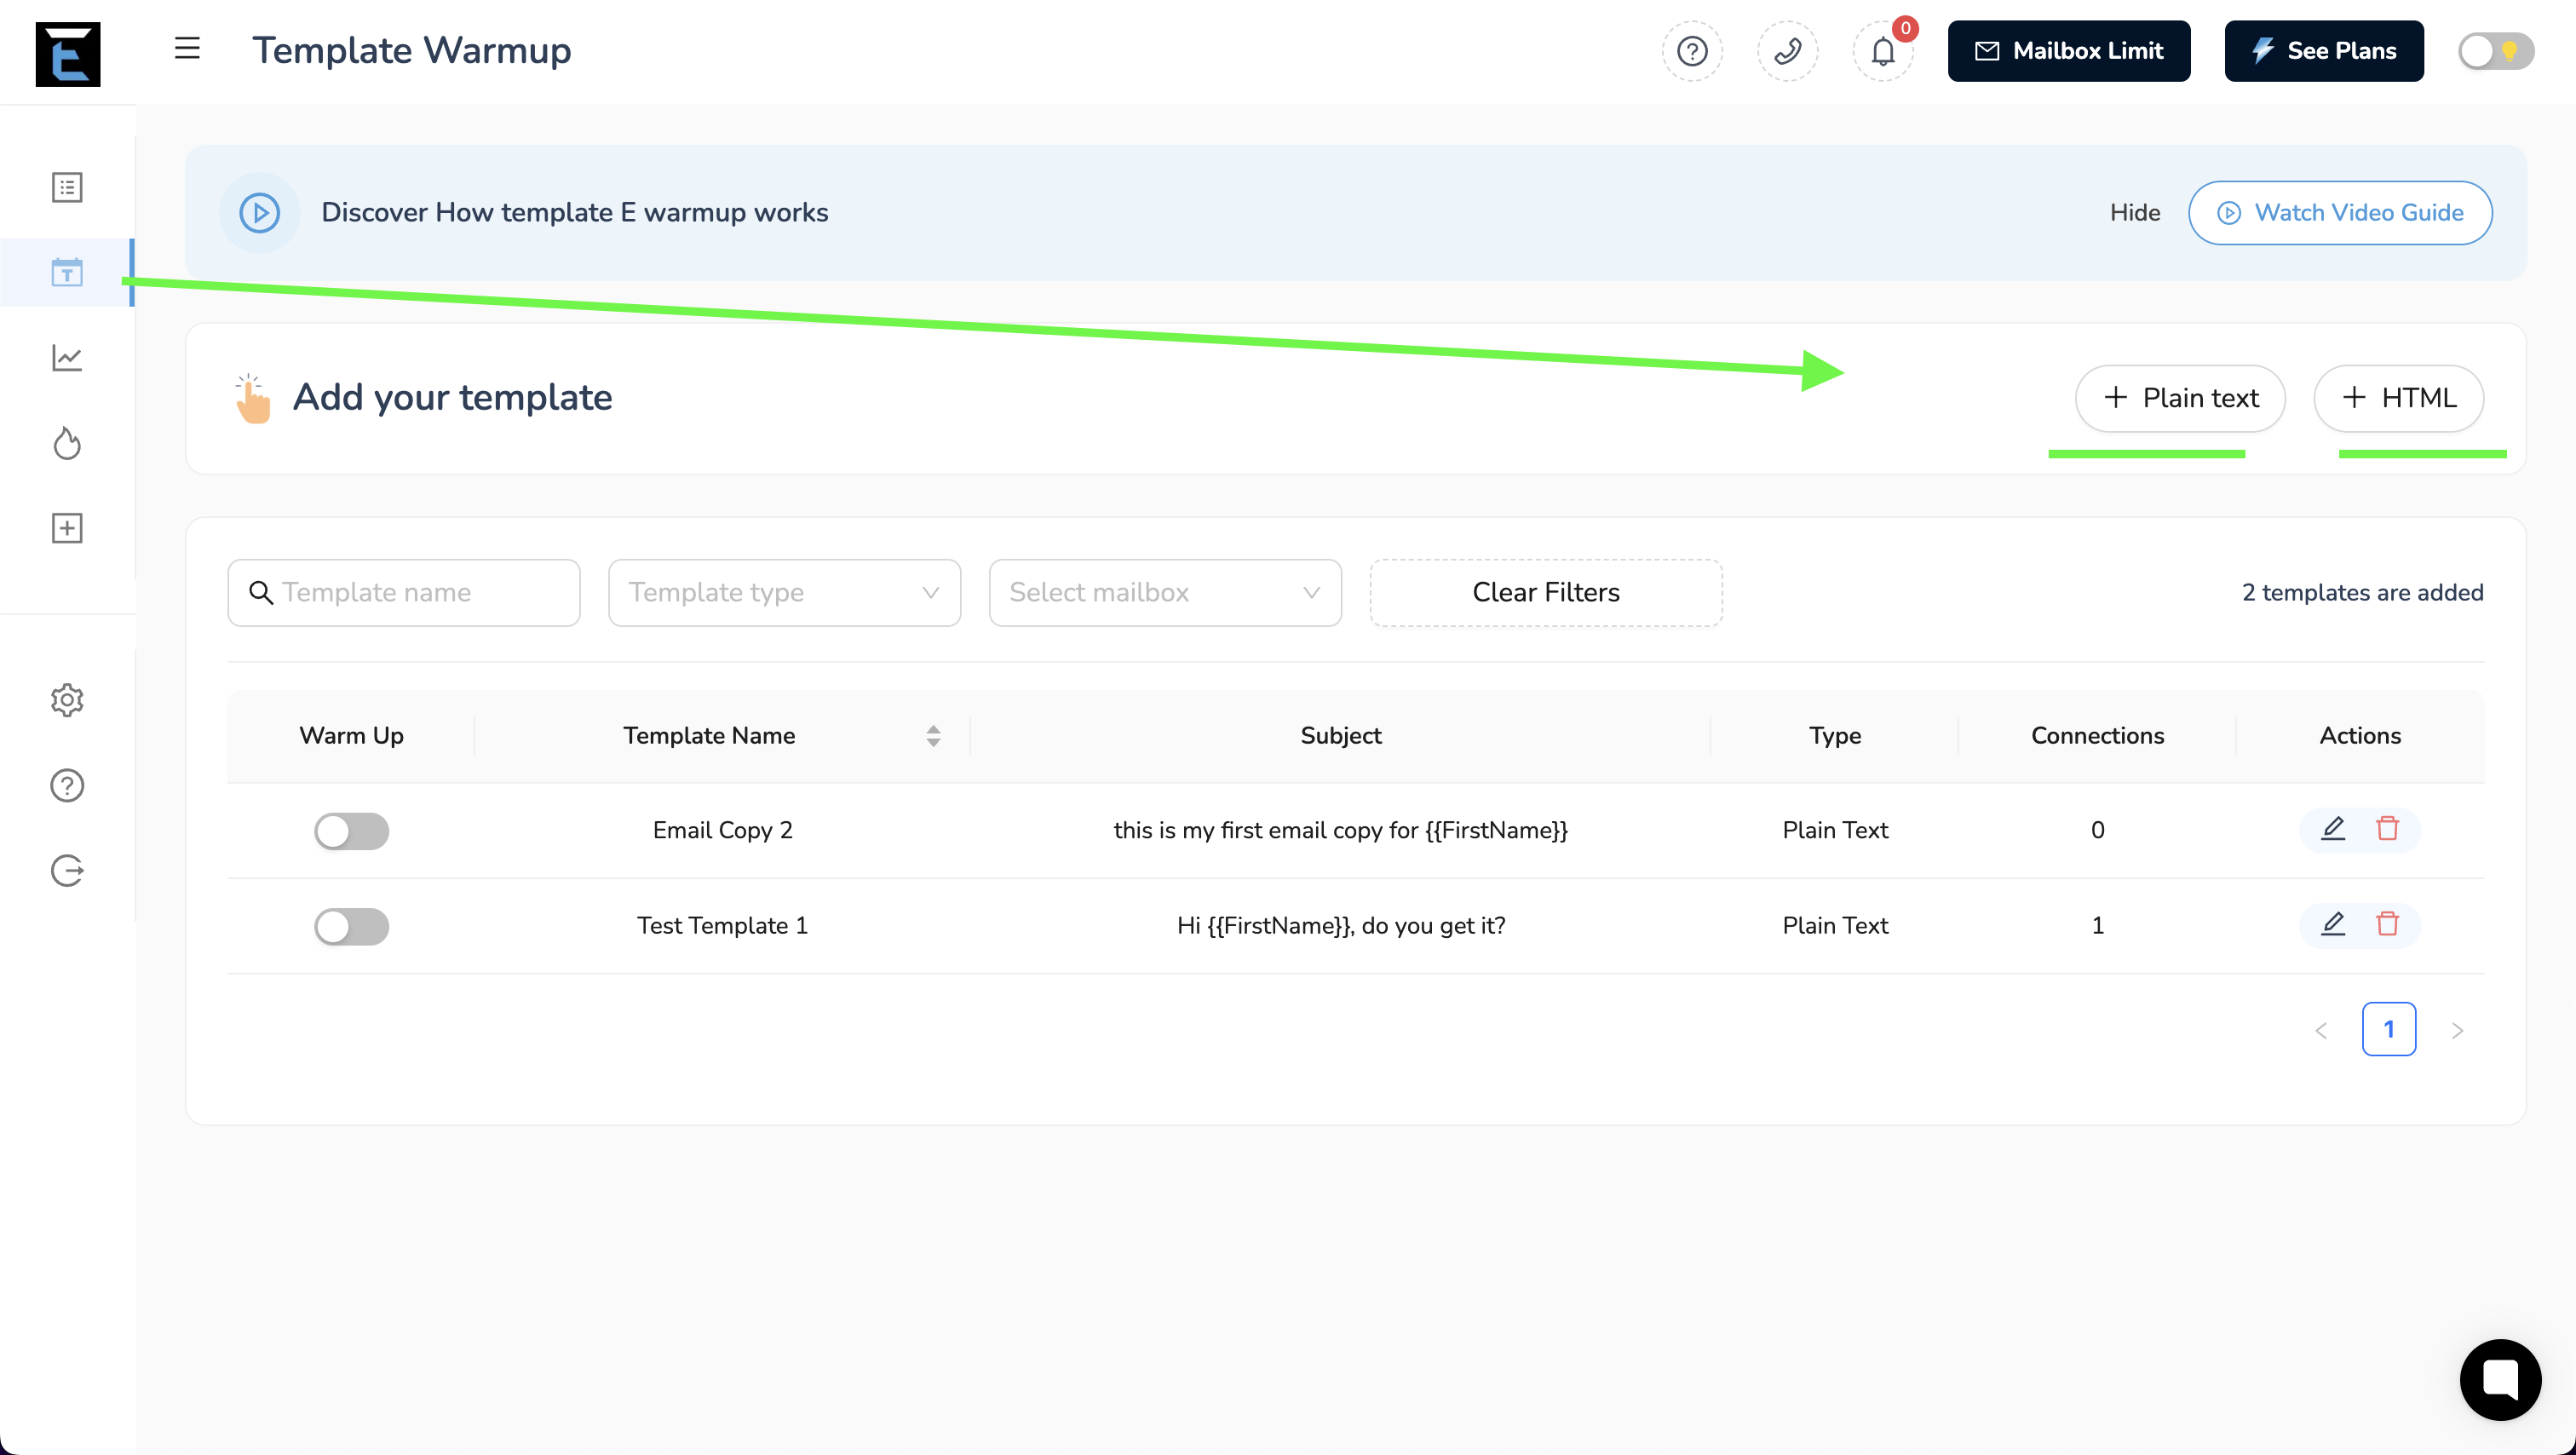Click the logout icon in sidebar
Screen dimensions: 2576x1455
tap(67, 871)
